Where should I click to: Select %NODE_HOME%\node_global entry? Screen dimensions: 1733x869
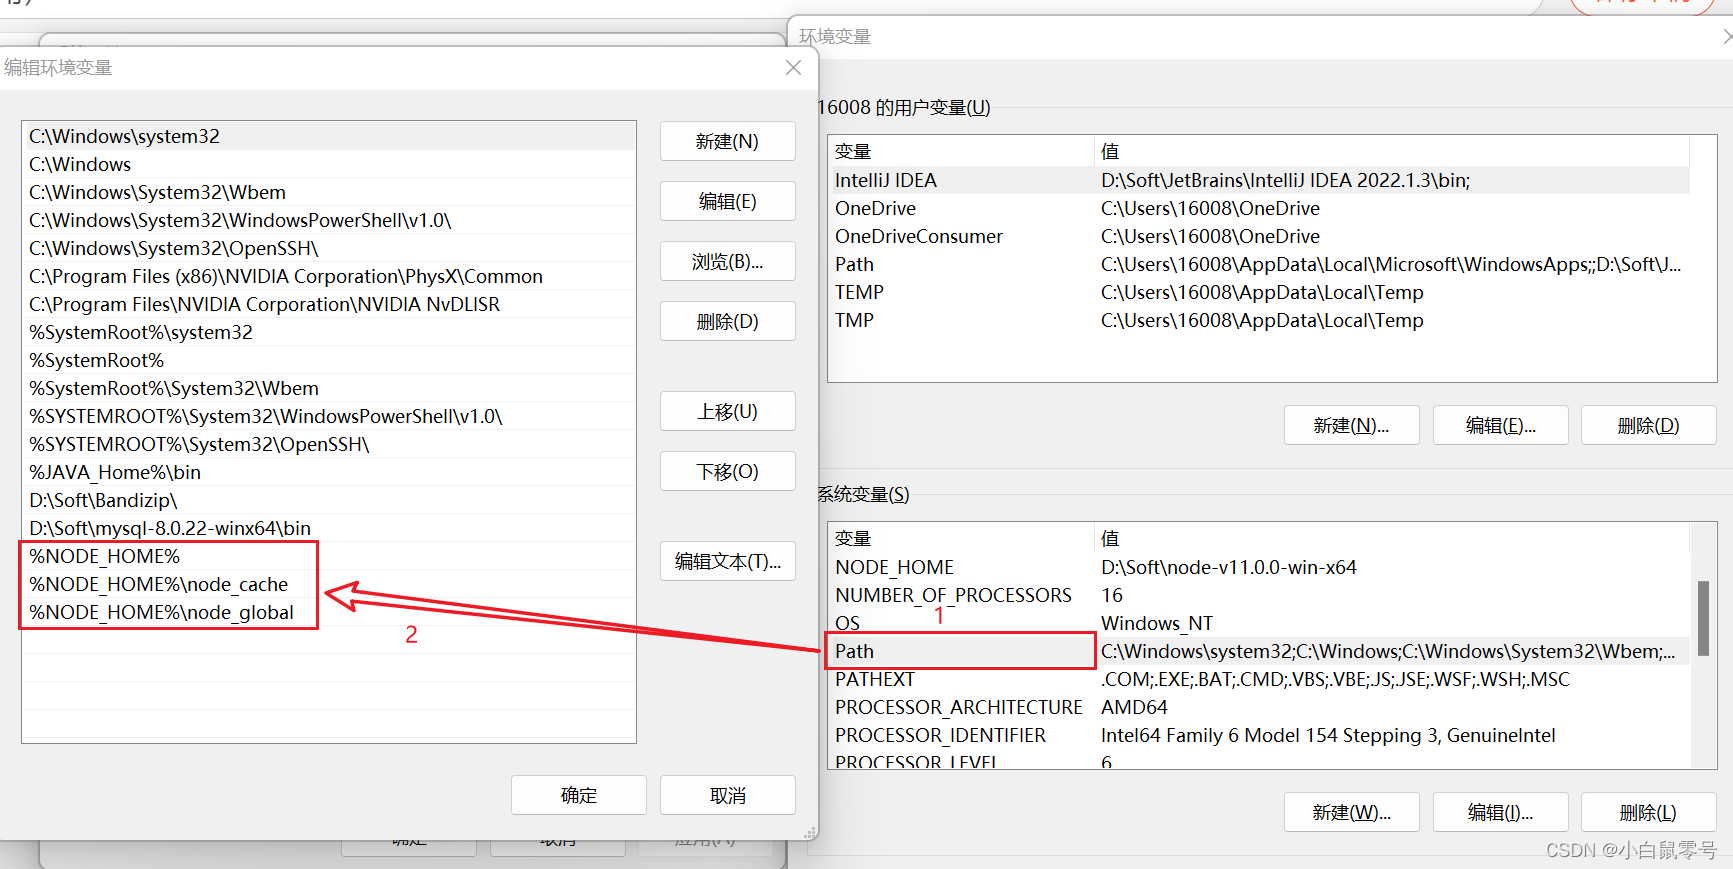(x=329, y=612)
